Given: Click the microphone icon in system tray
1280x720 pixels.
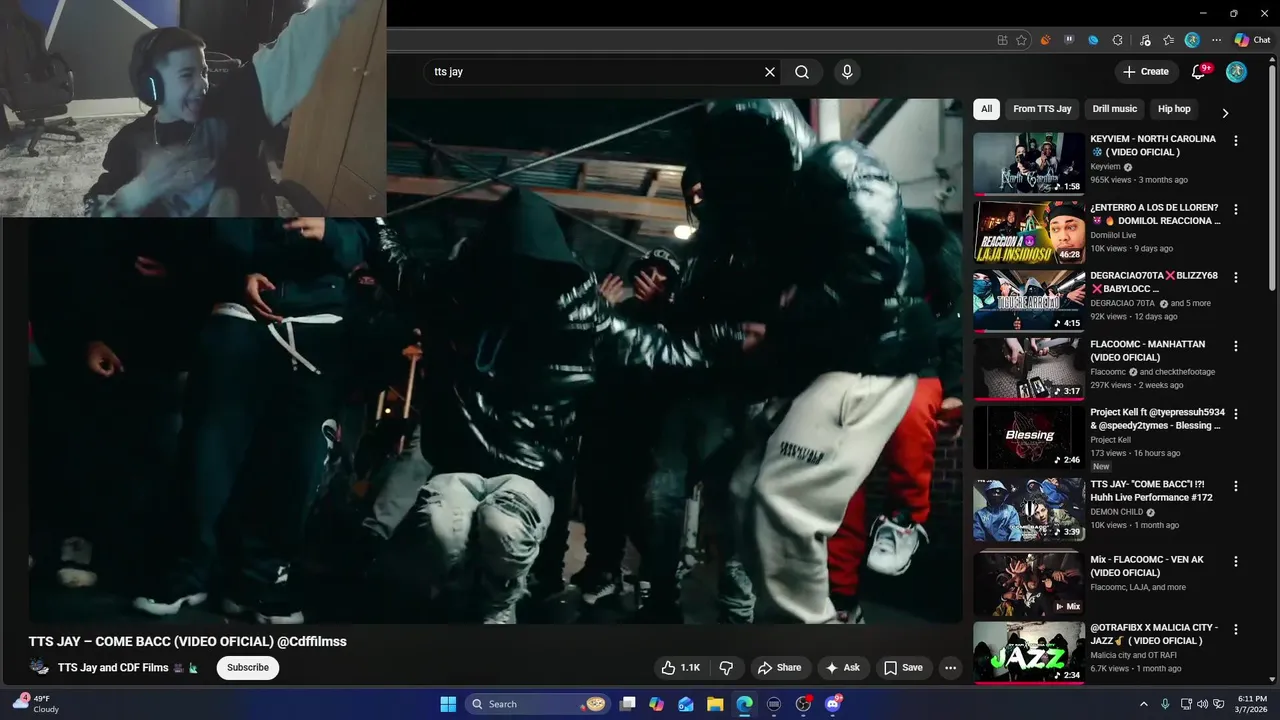Looking at the screenshot, I should (x=1166, y=704).
